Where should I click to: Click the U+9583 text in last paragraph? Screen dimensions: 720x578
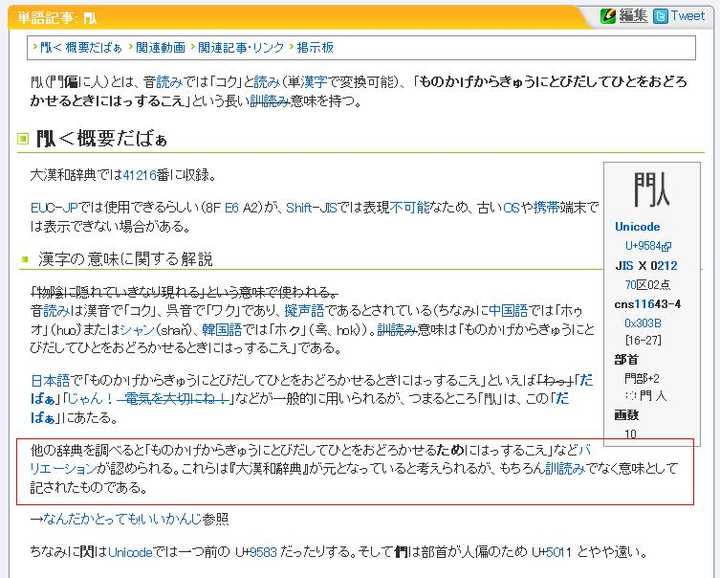click(x=256, y=551)
